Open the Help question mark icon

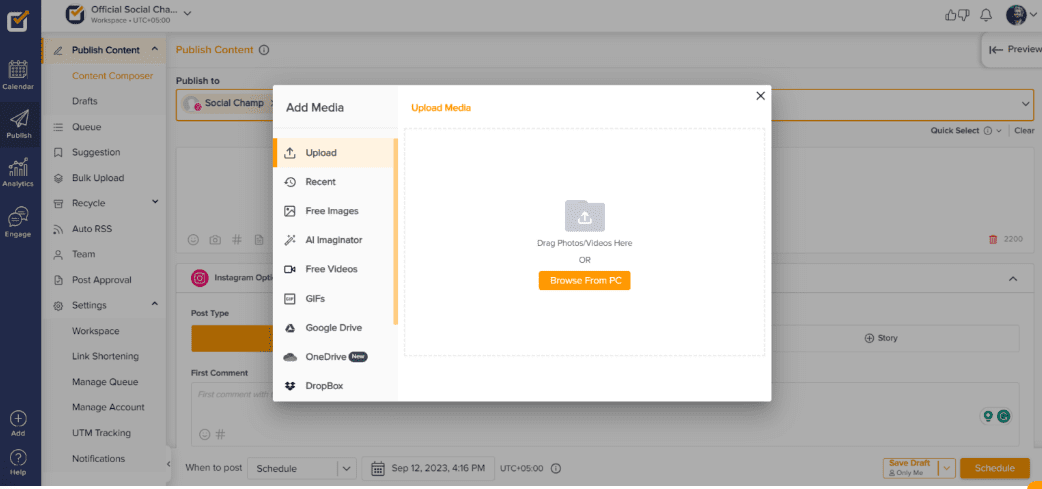[x=18, y=461]
